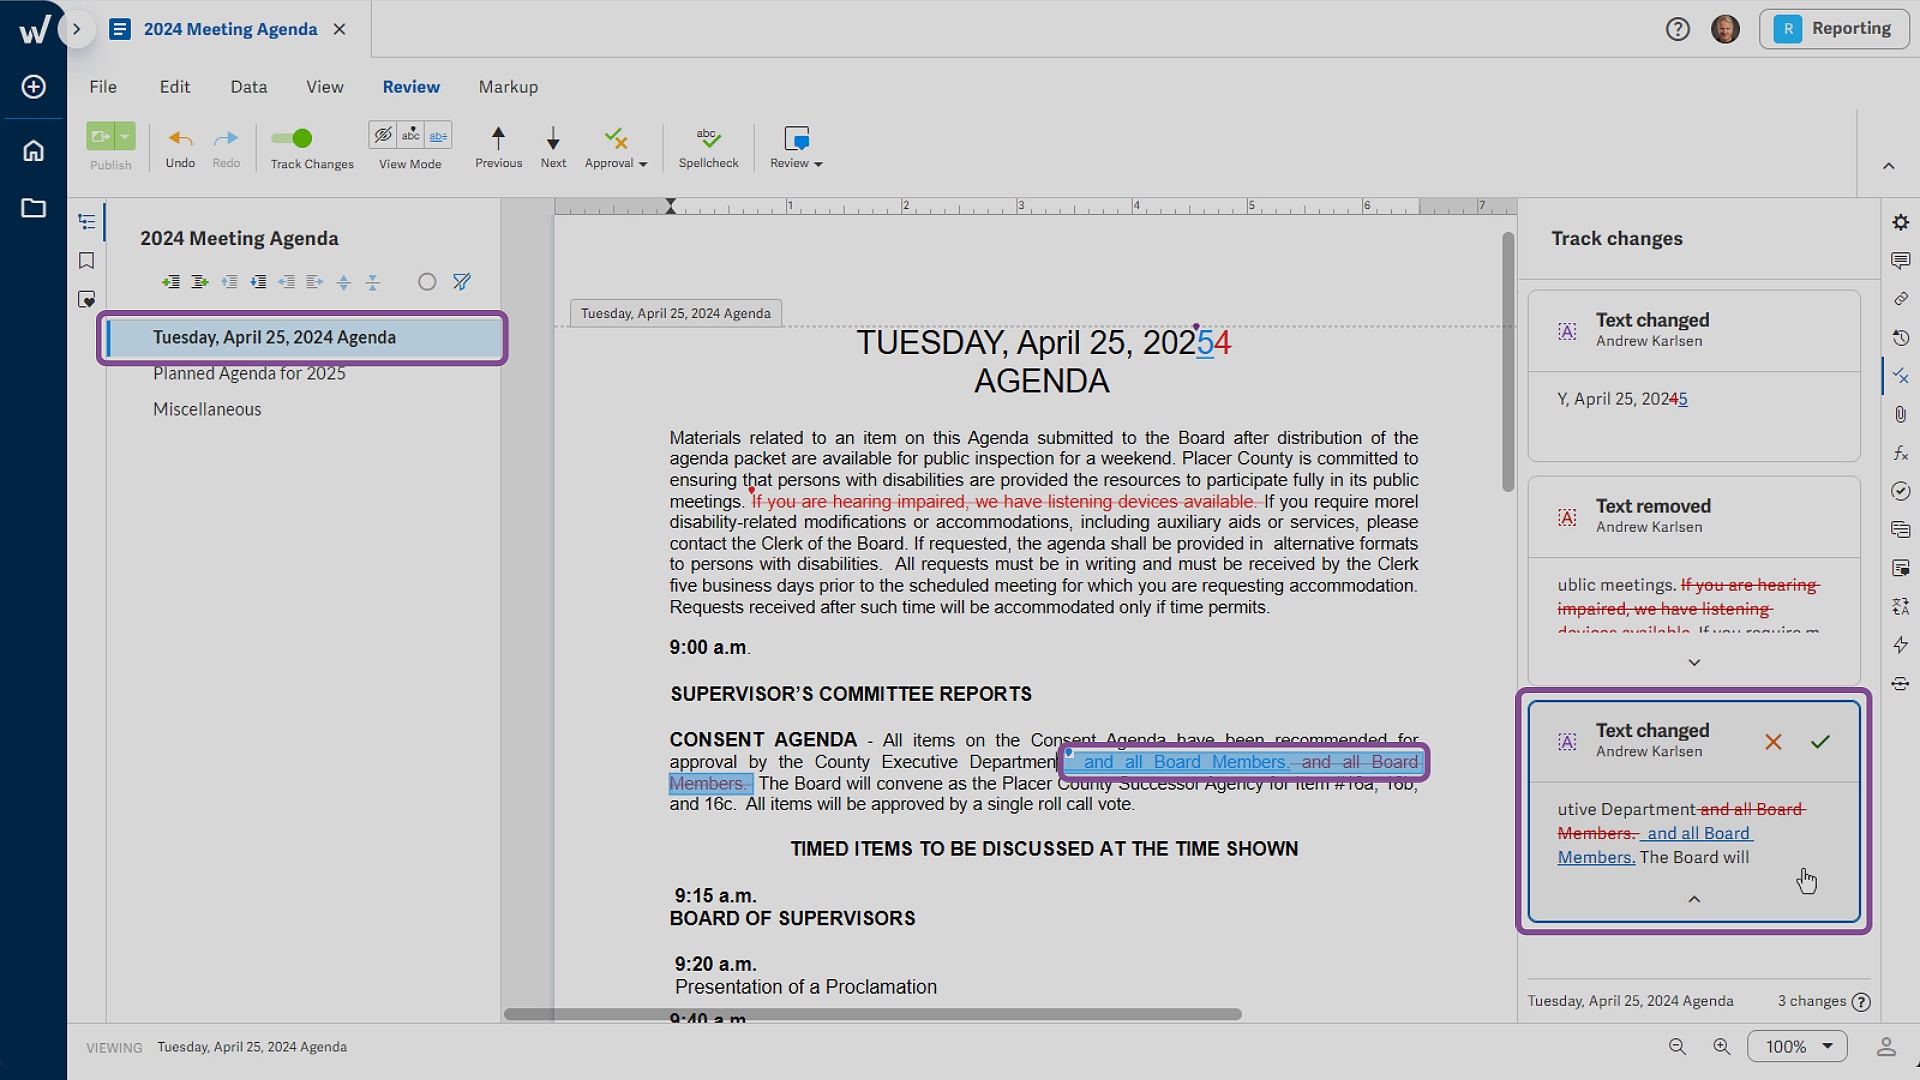Open the File menu
1920x1080 pixels.
[103, 87]
